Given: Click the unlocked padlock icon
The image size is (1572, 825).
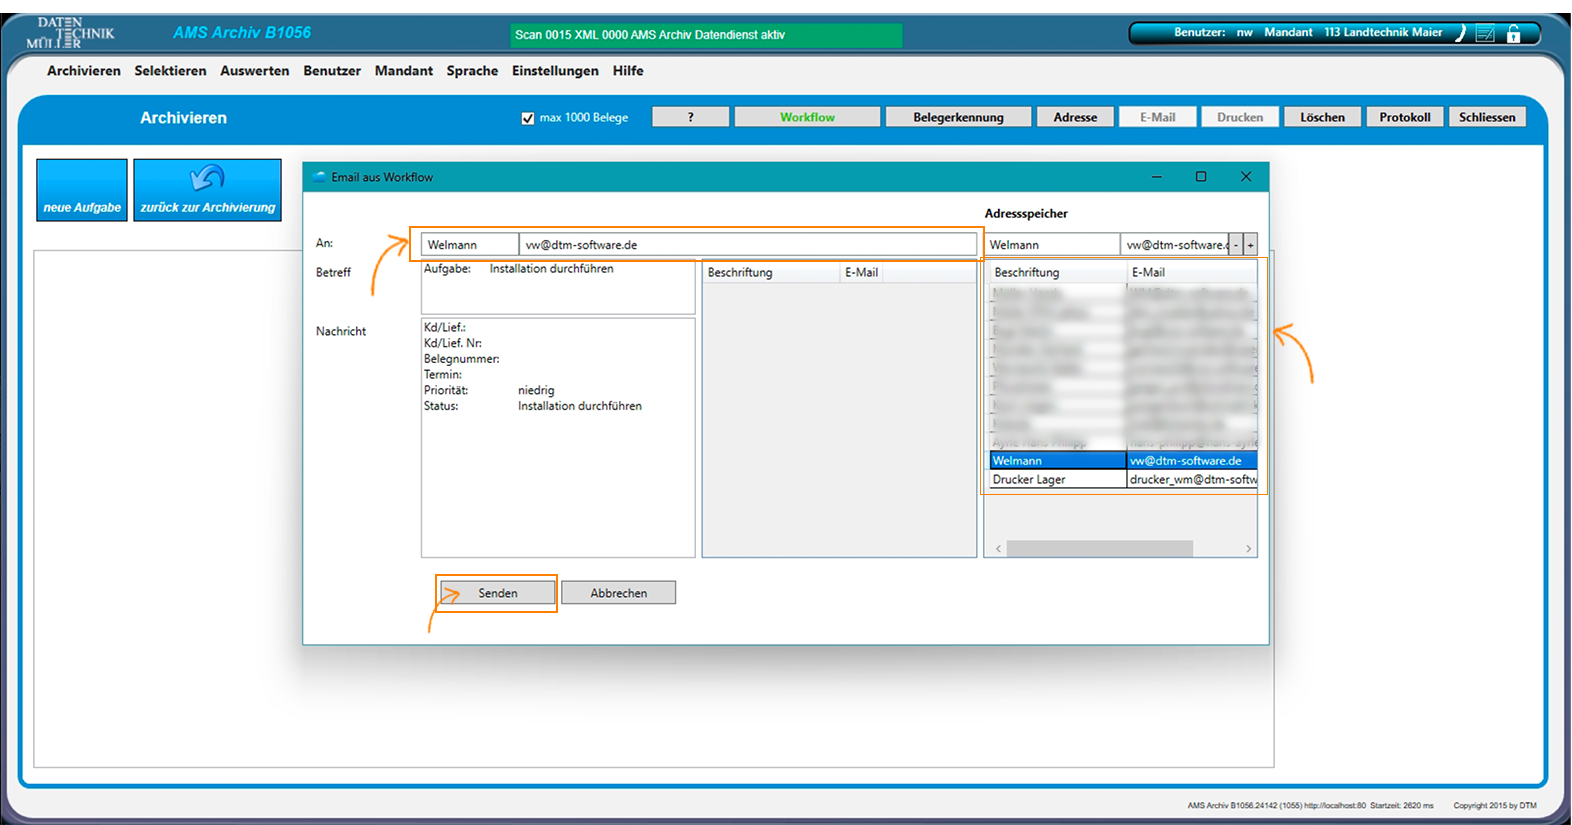Looking at the screenshot, I should pos(1514,34).
